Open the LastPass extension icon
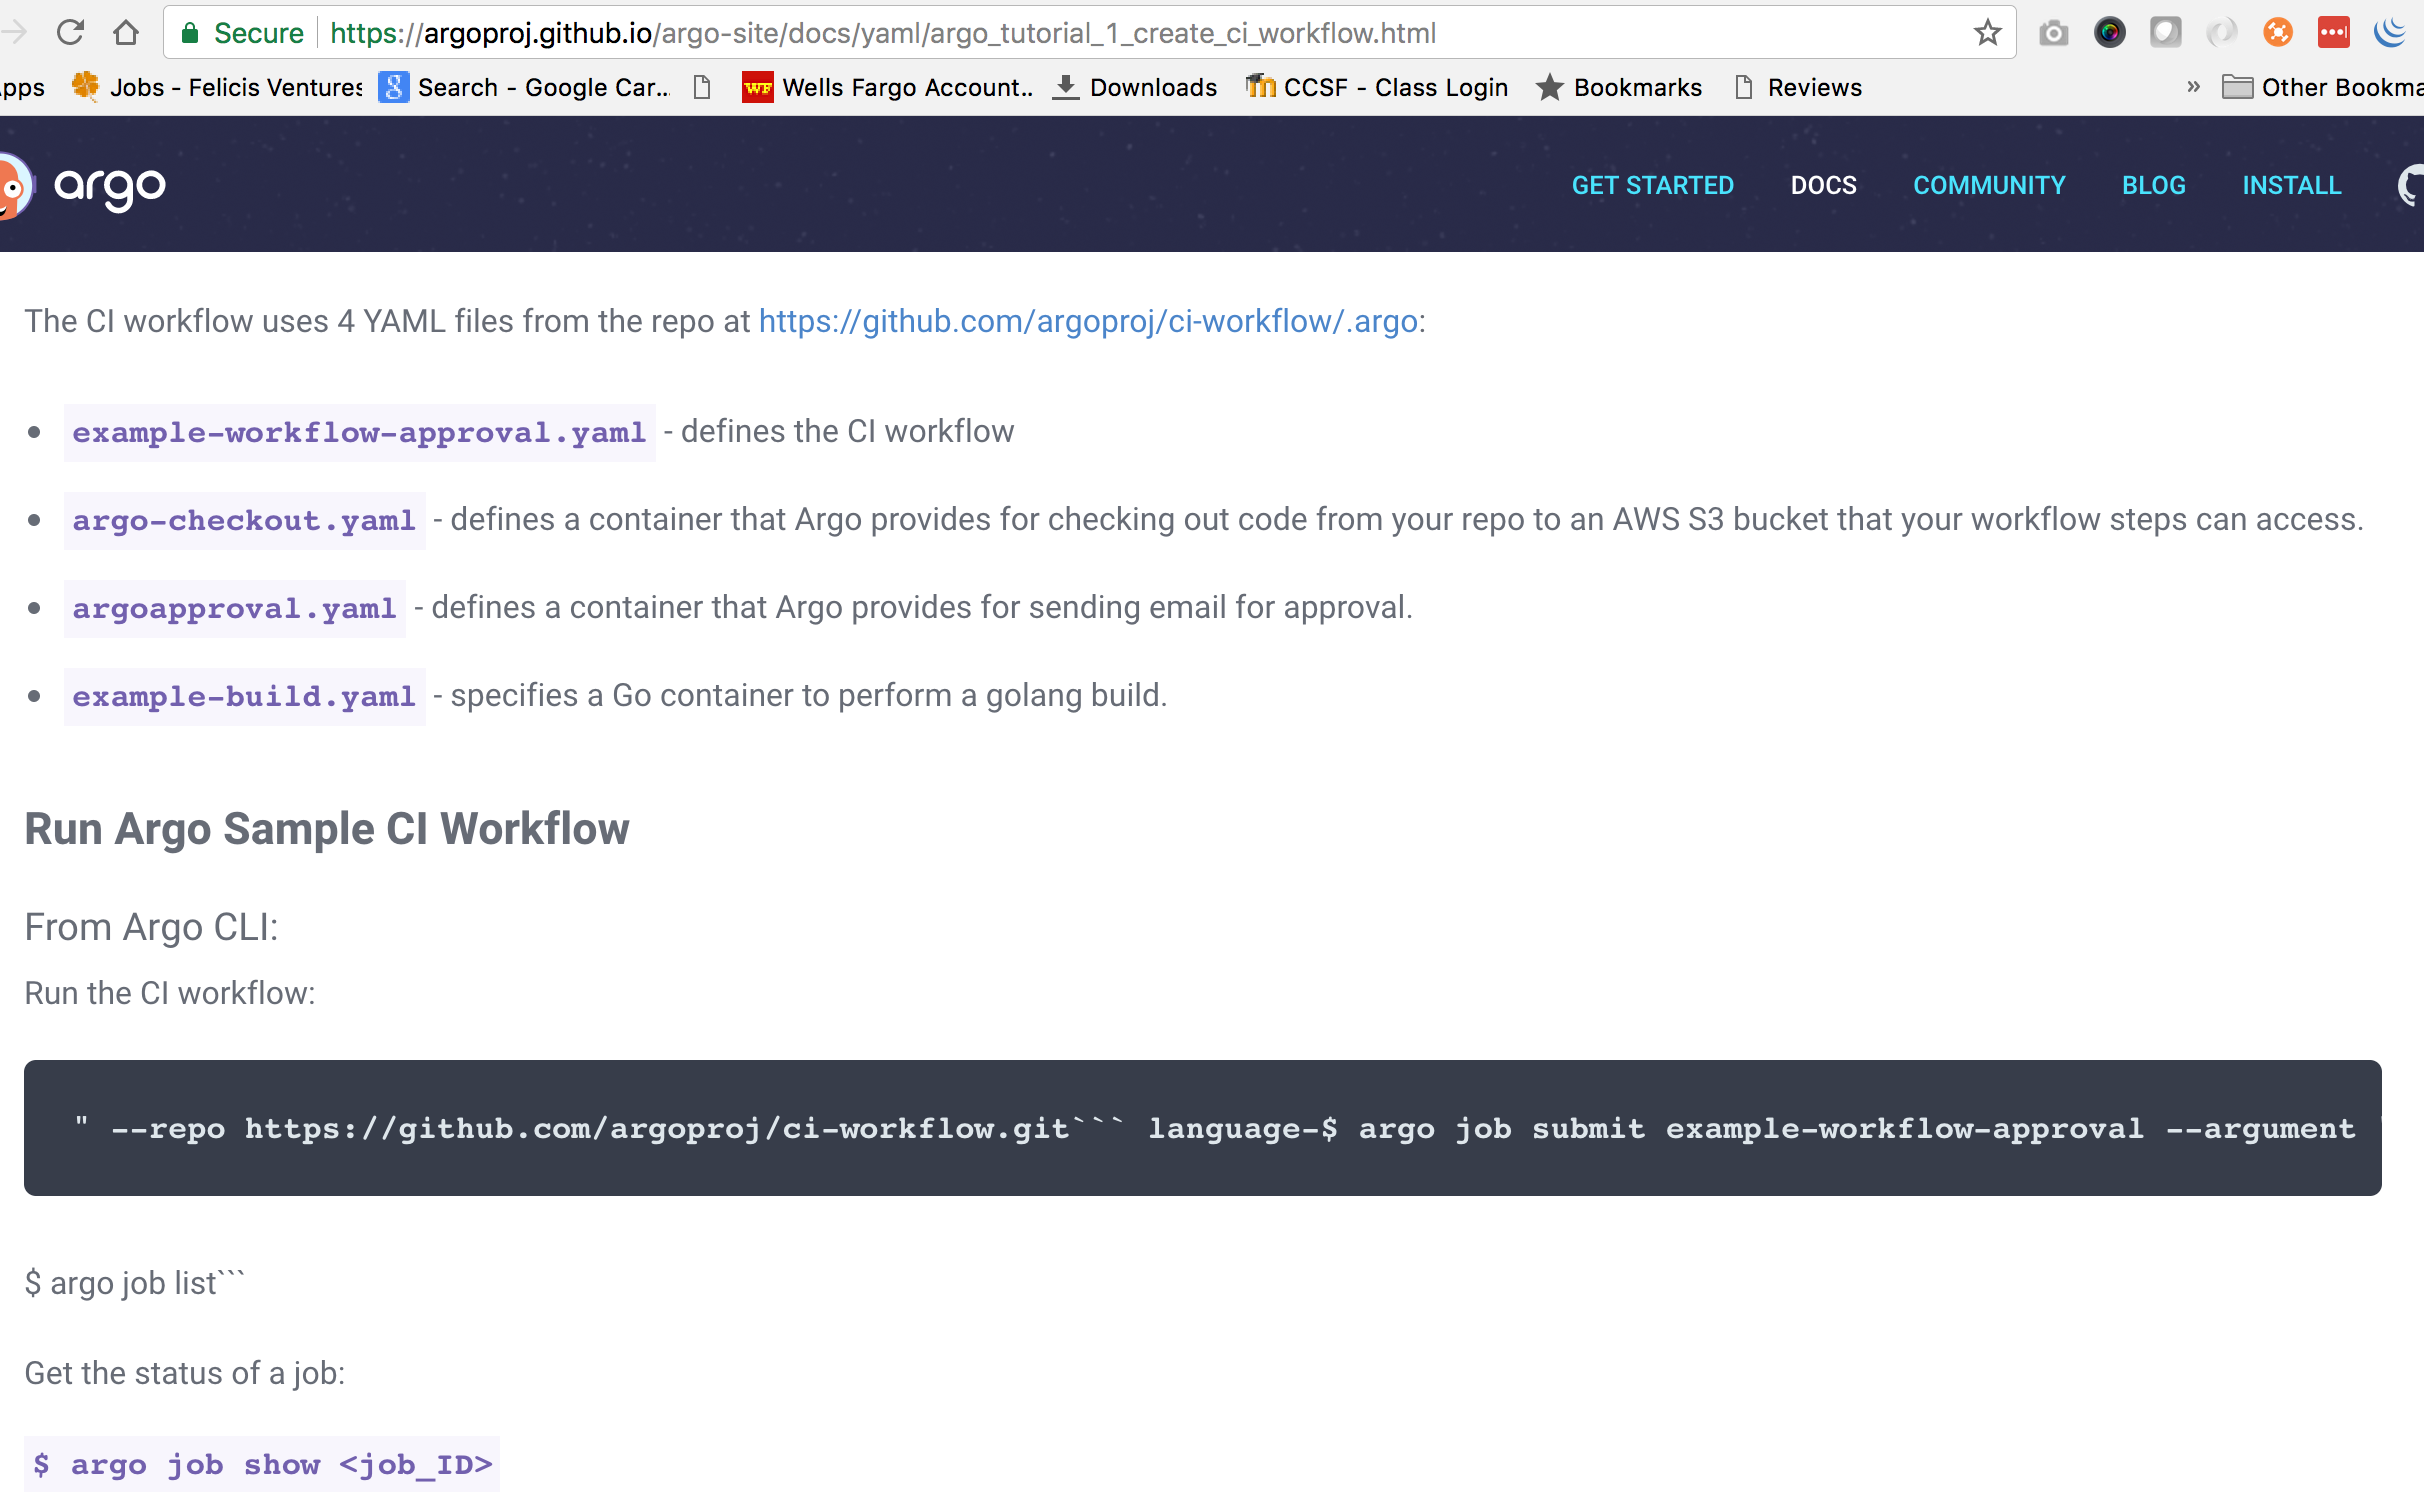Image resolution: width=2424 pixels, height=1492 pixels. (x=2334, y=32)
